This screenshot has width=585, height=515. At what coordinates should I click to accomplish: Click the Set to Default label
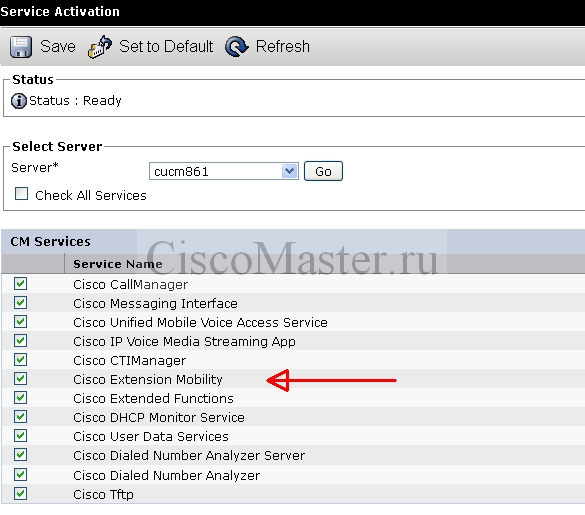[x=166, y=47]
